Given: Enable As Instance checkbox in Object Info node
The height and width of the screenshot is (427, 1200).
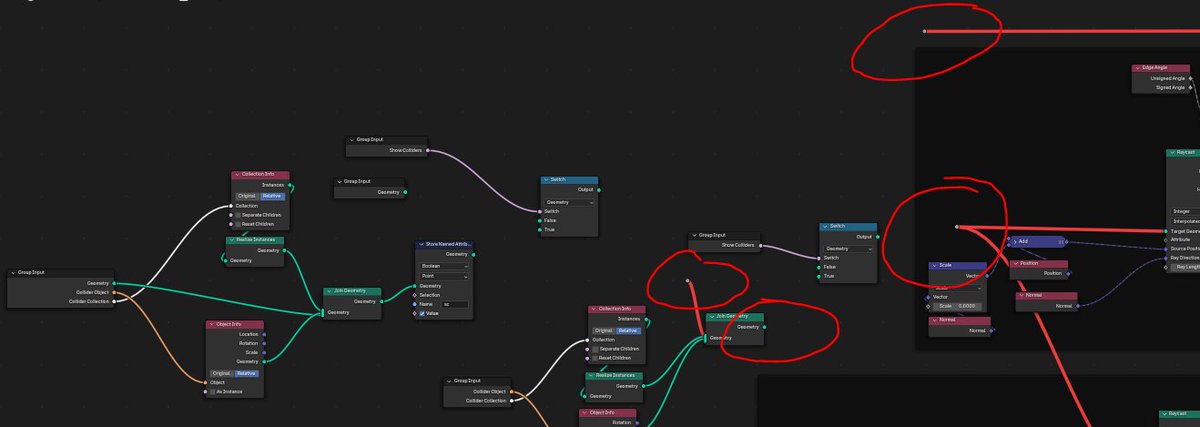Looking at the screenshot, I should (213, 392).
